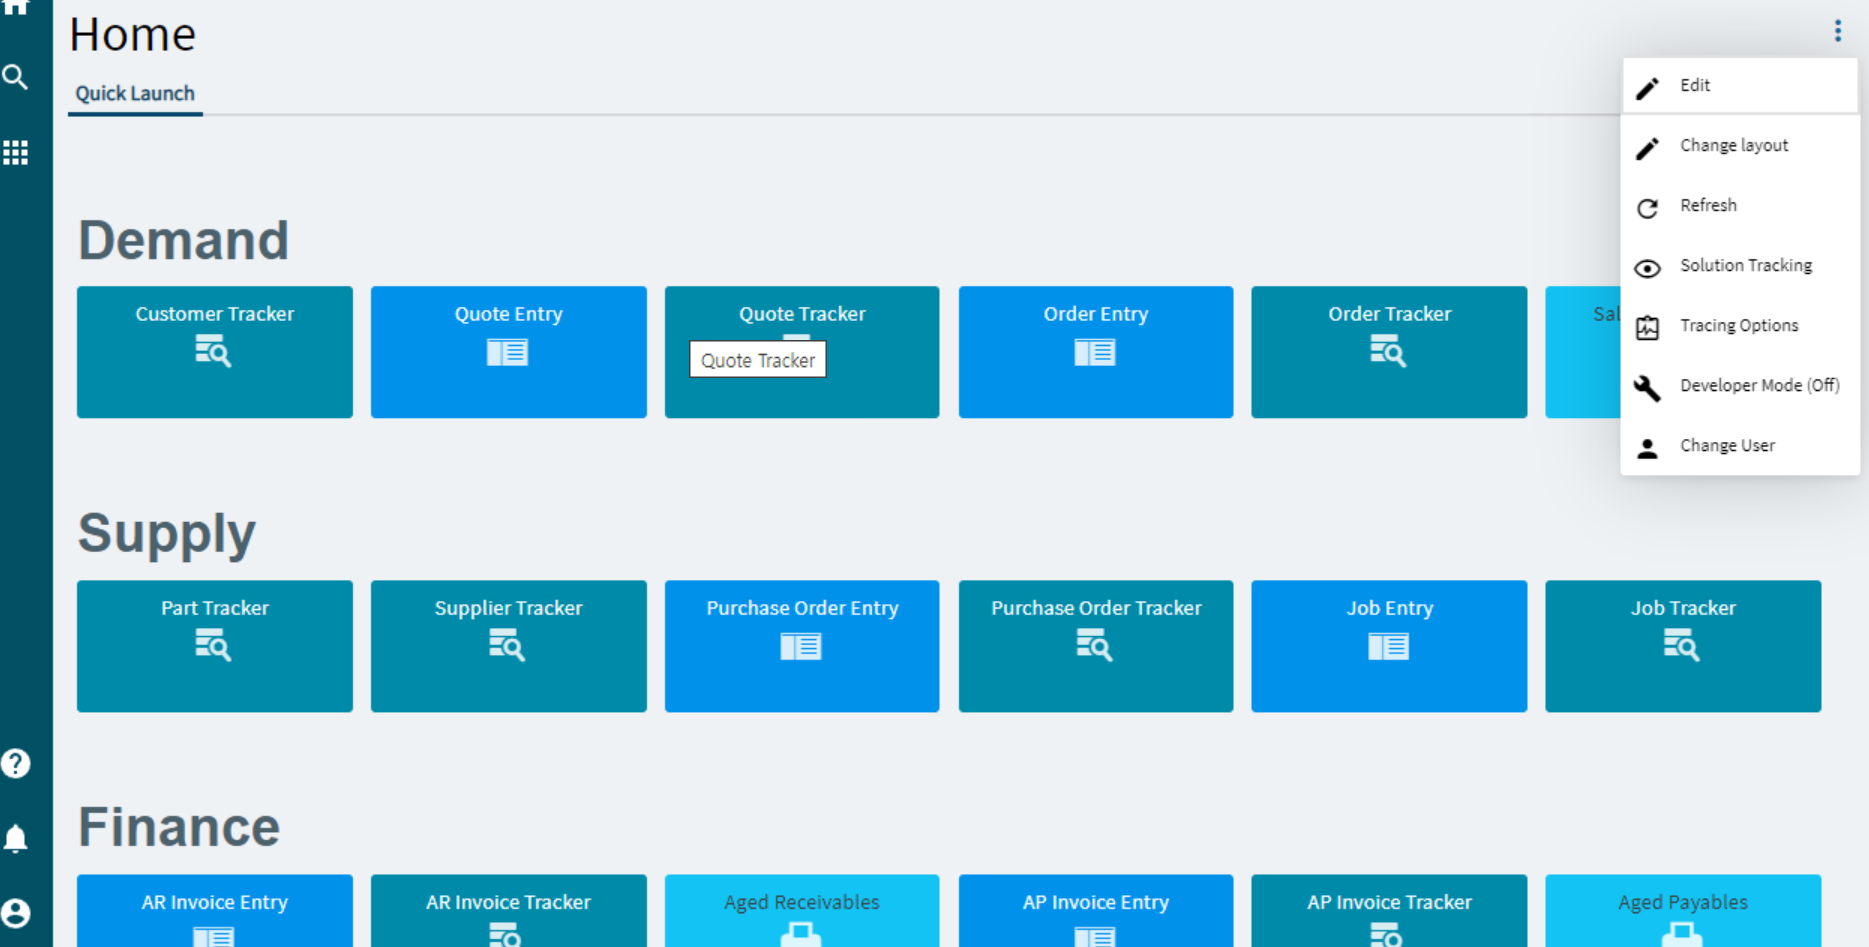The height and width of the screenshot is (947, 1869).
Task: Click the pencil icon beside Change layout
Action: coord(1647,148)
